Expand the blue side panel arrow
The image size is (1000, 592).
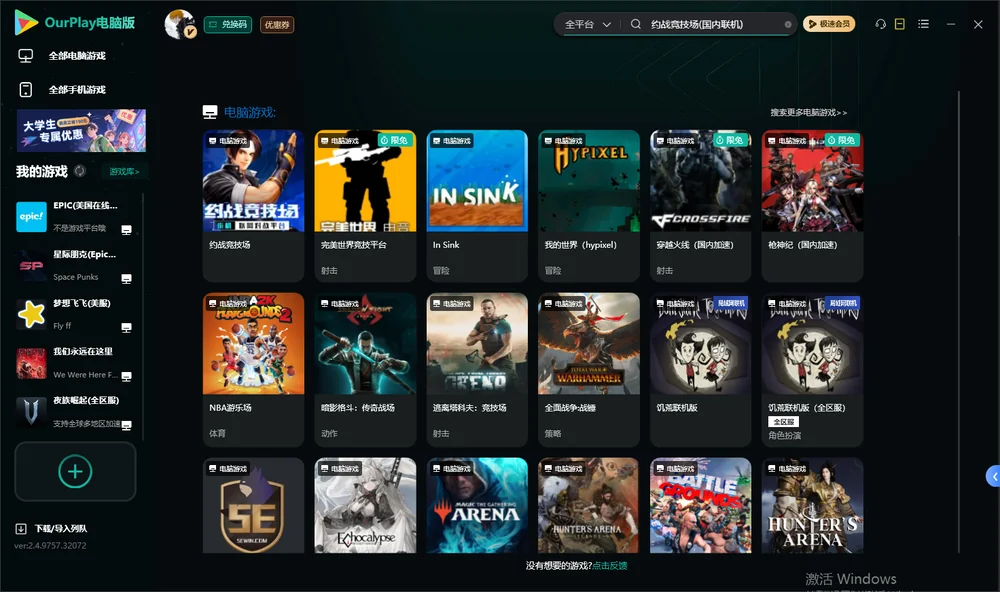point(993,477)
